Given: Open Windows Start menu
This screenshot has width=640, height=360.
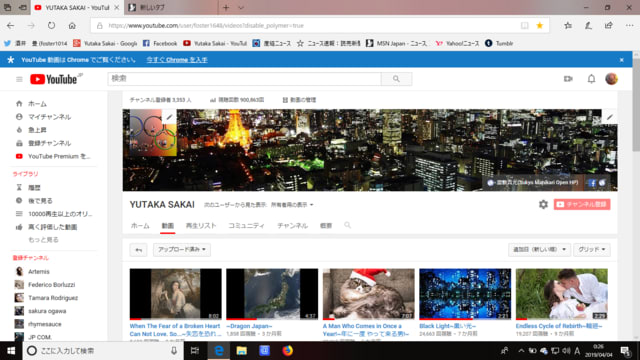Looking at the screenshot, I should tap(11, 351).
